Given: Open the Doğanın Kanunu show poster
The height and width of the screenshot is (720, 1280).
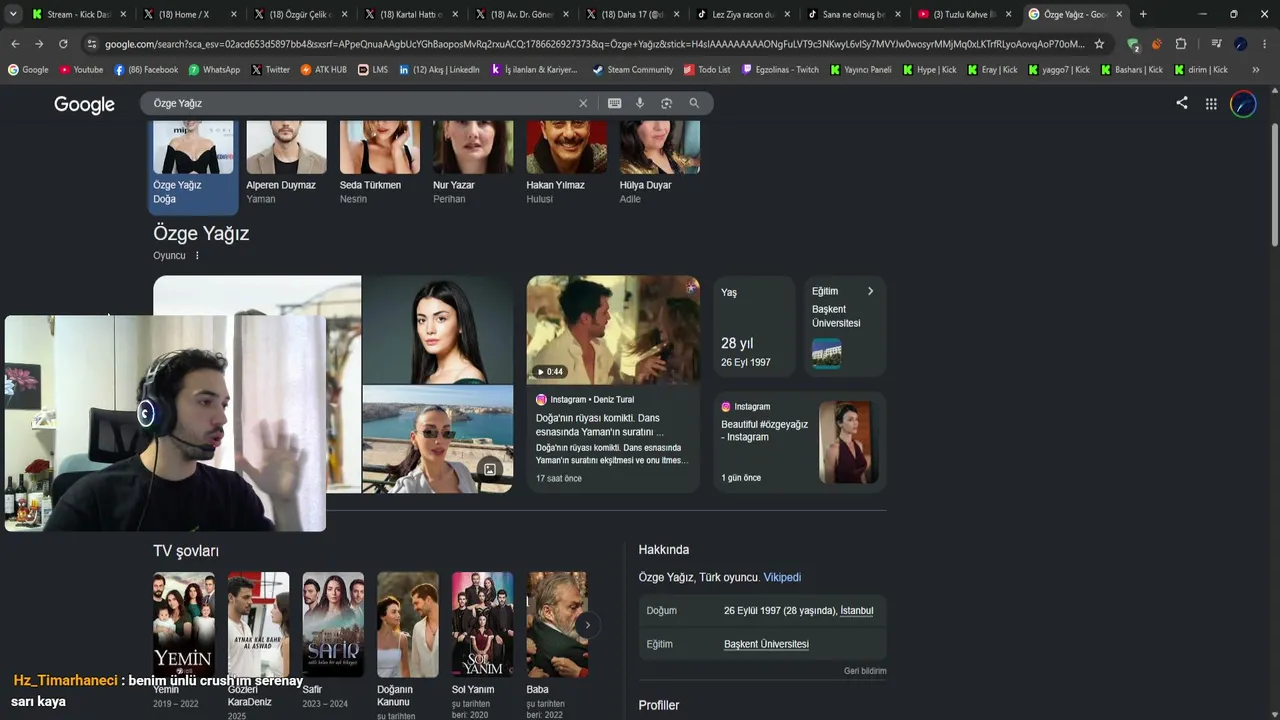Looking at the screenshot, I should [408, 625].
